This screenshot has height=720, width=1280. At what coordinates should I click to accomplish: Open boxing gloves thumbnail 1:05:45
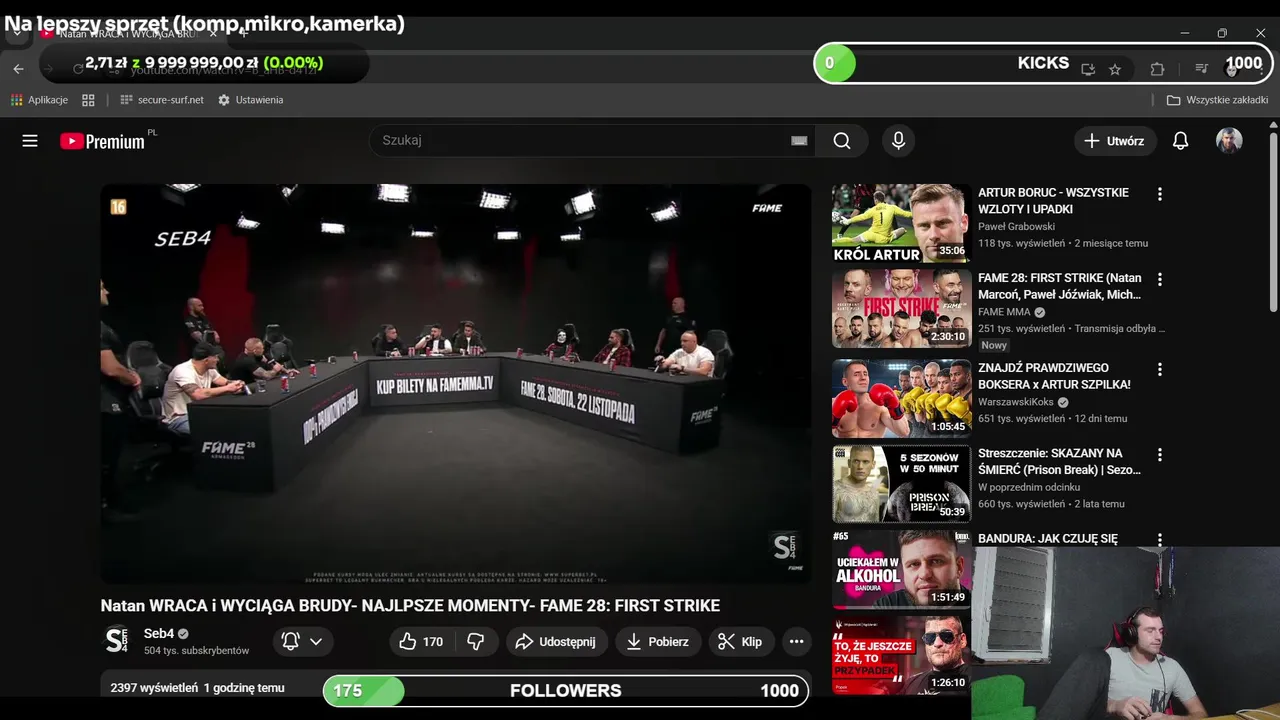901,398
